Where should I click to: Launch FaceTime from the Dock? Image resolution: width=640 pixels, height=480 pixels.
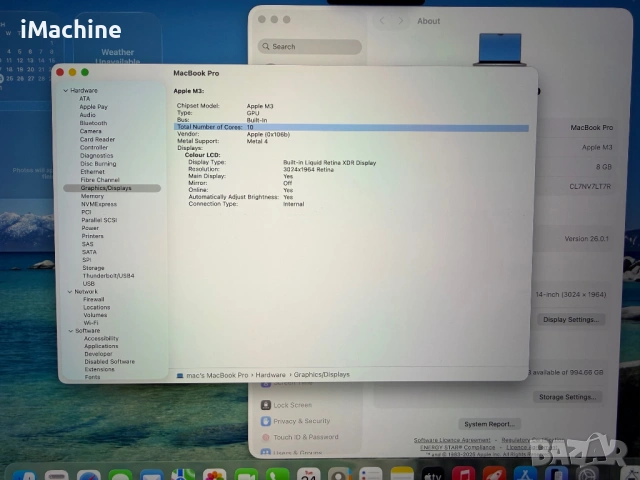pos(246,476)
